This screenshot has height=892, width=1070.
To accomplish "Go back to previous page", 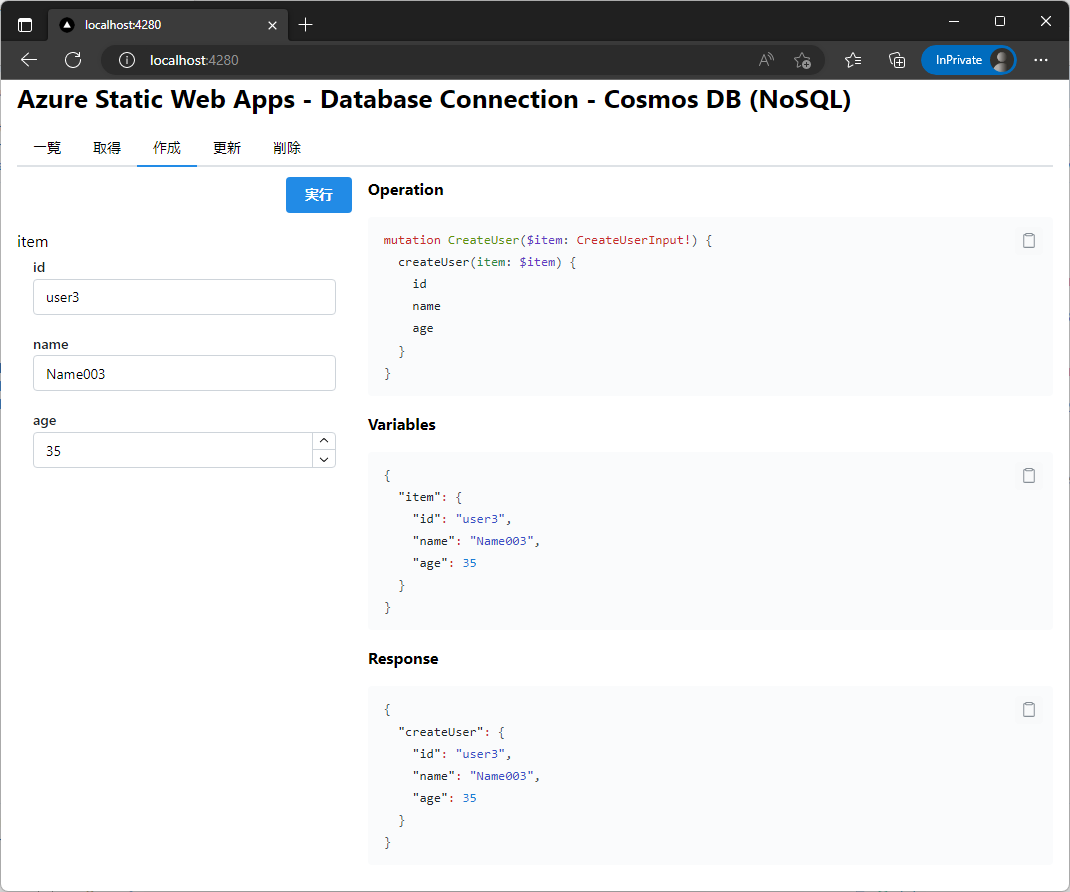I will (29, 60).
